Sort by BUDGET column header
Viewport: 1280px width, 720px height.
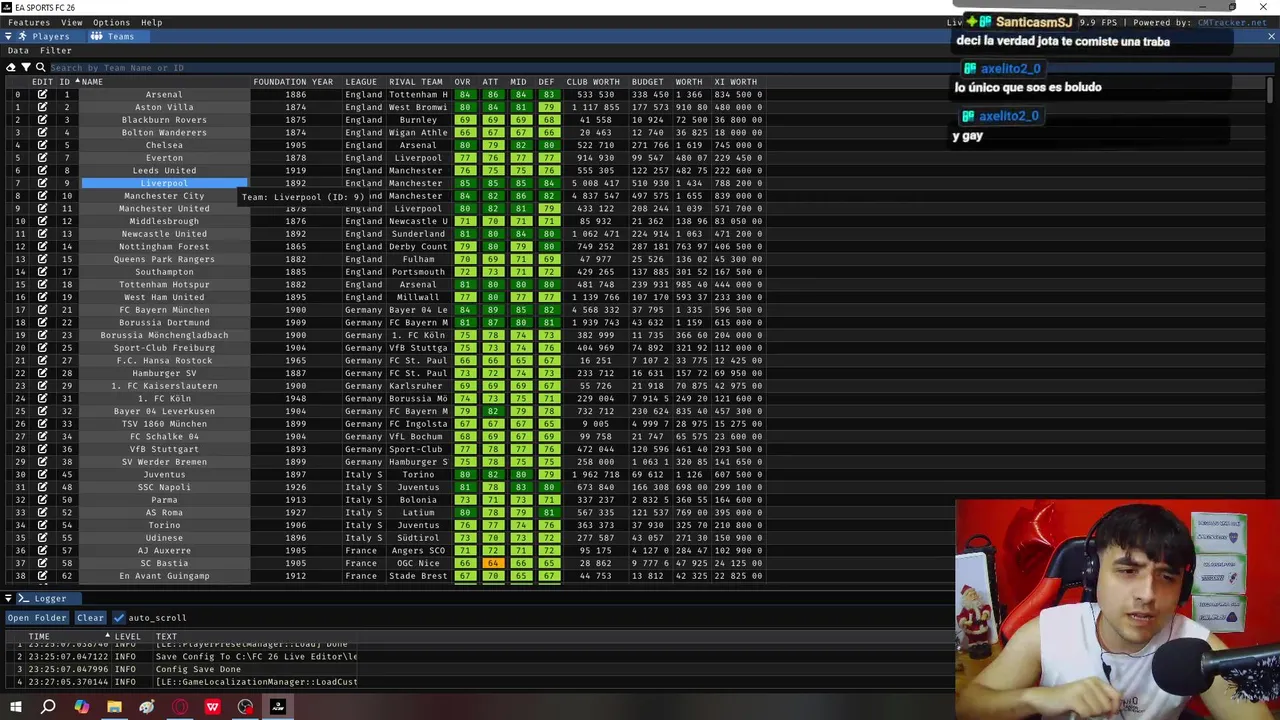[648, 82]
